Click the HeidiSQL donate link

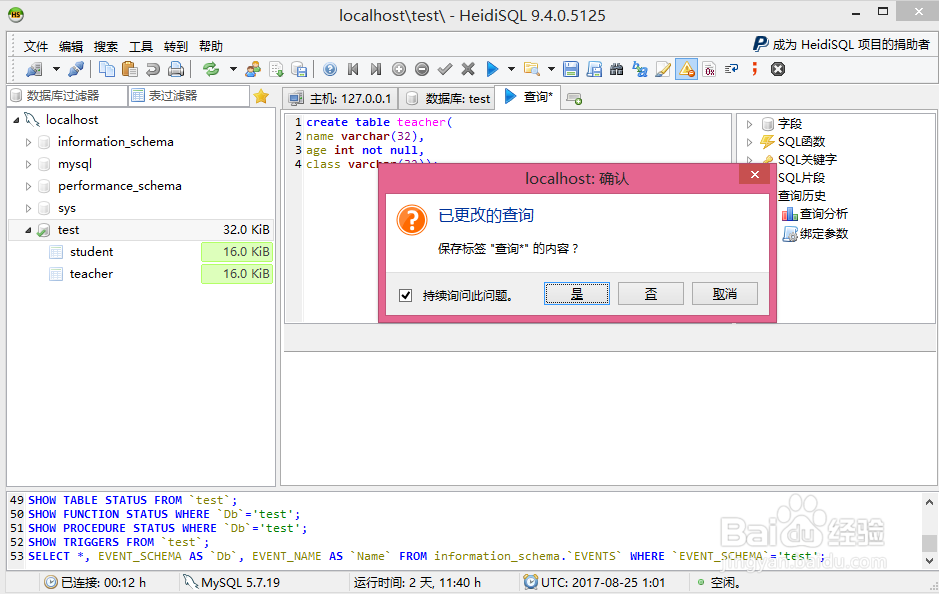point(841,44)
